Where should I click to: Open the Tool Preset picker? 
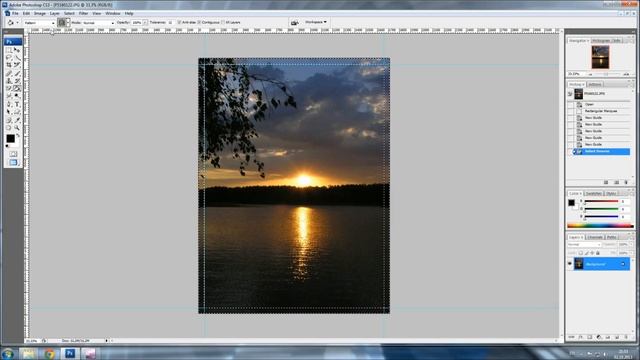pos(12,23)
